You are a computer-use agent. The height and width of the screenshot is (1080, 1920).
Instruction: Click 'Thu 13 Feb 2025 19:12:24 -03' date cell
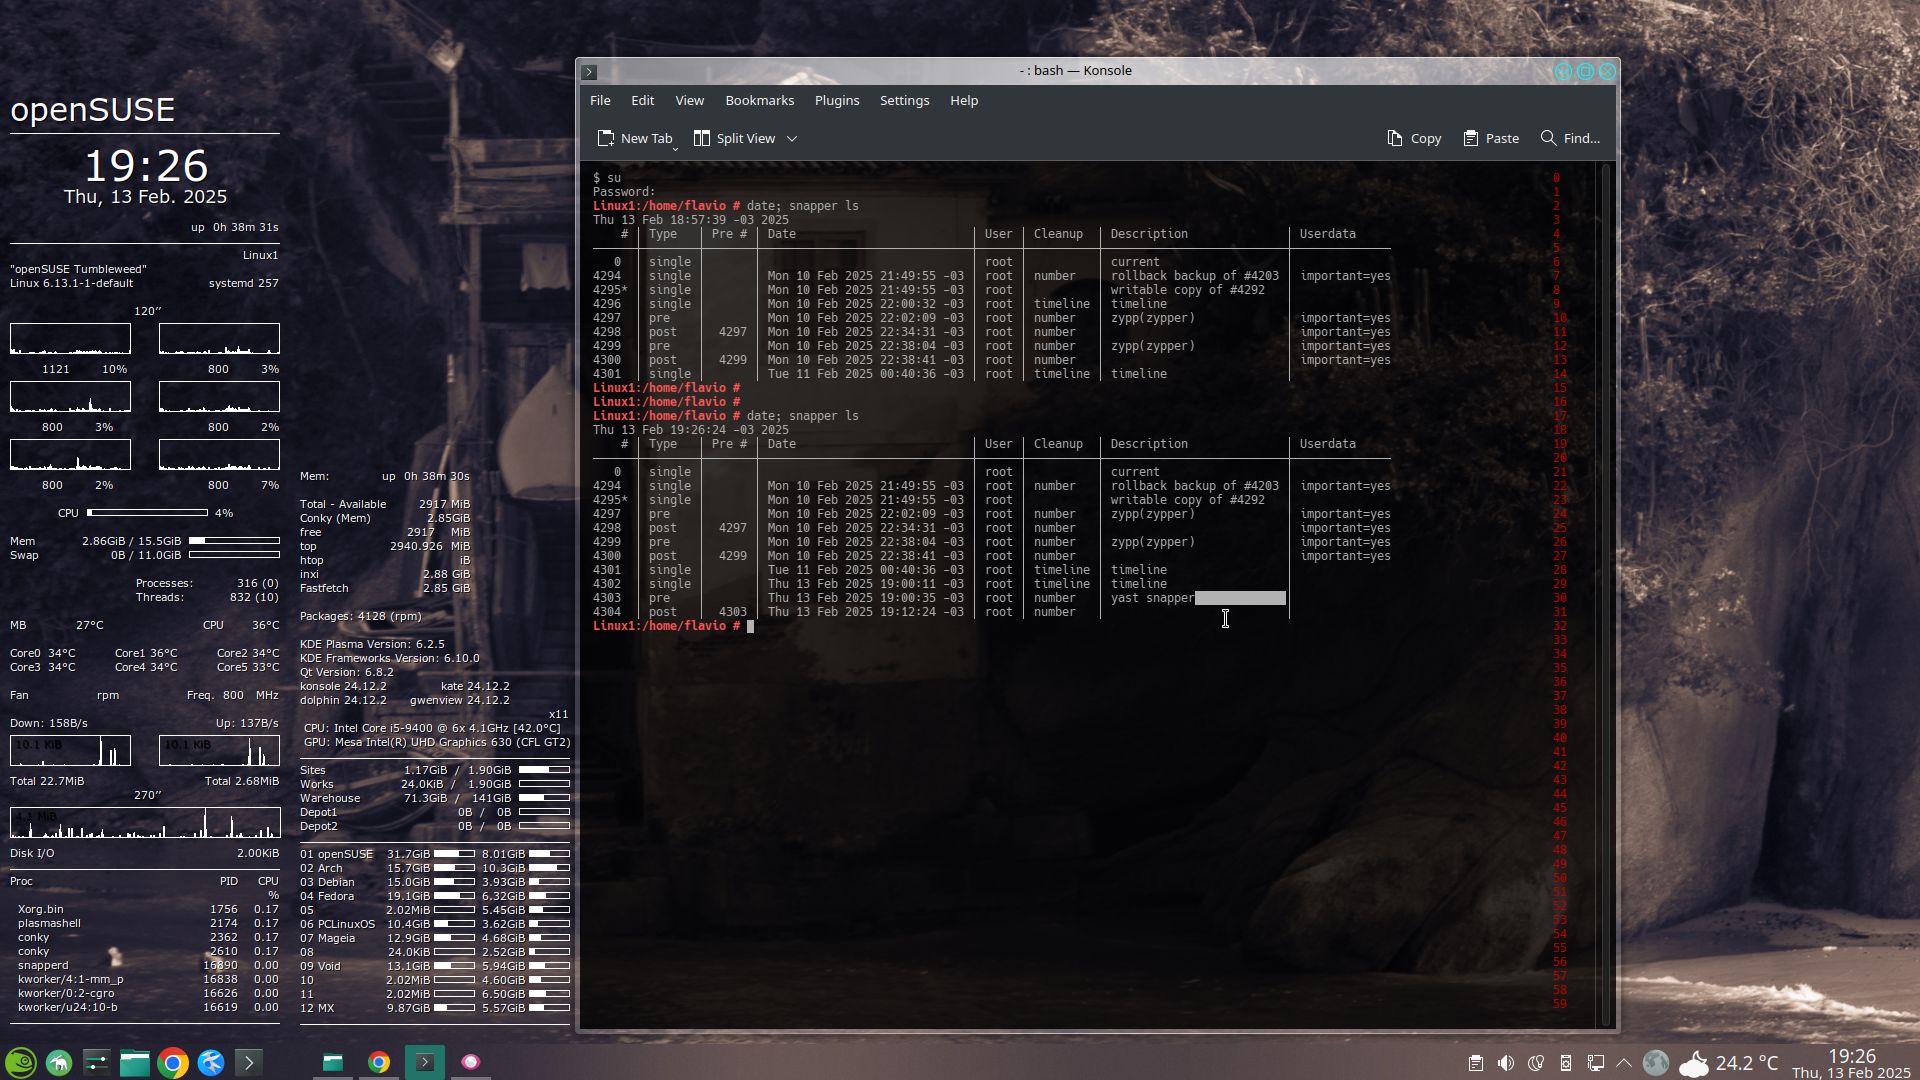[866, 612]
